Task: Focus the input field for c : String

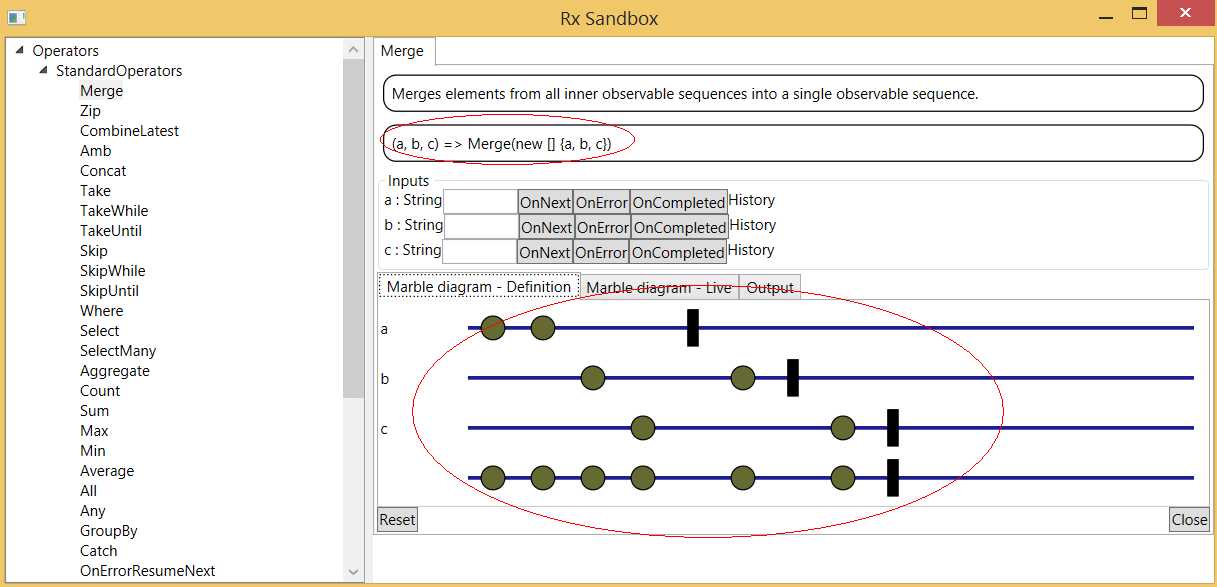Action: pyautogui.click(x=480, y=251)
